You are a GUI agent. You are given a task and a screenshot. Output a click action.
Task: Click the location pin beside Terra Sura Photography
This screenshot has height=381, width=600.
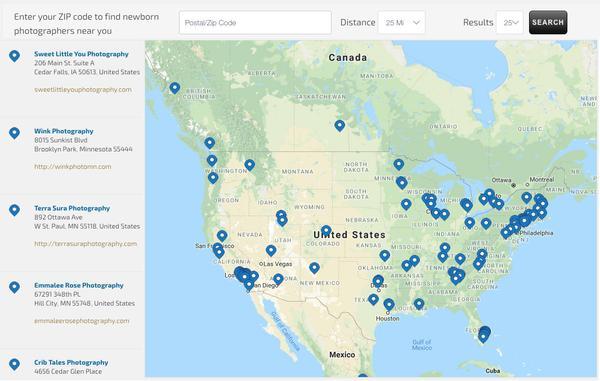15,210
